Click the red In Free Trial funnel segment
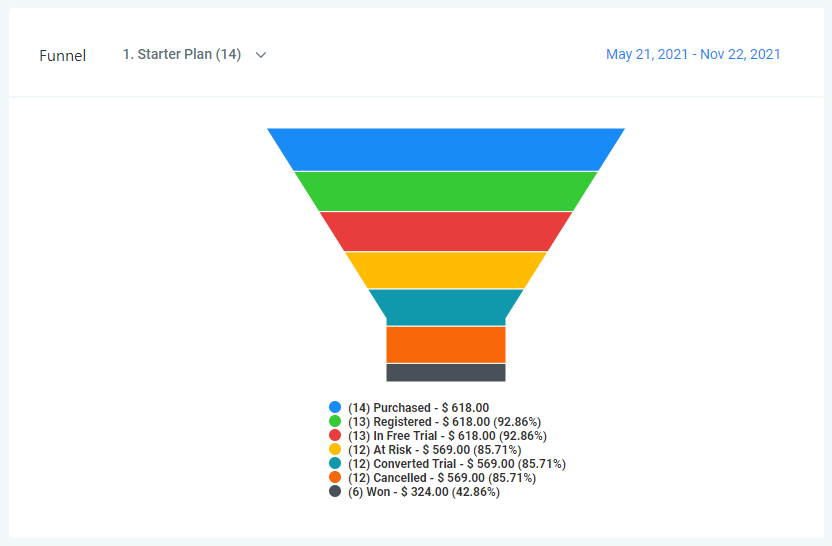The image size is (832, 546). (x=446, y=231)
